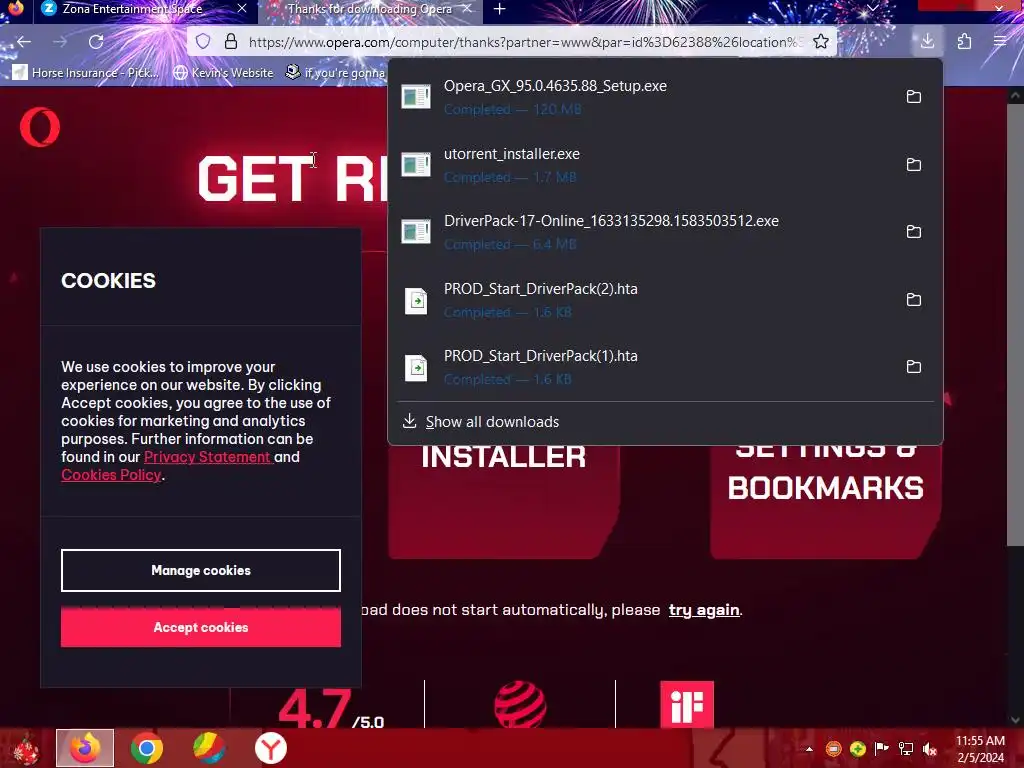Image resolution: width=1024 pixels, height=768 pixels.
Task: Click the red dot award logo
Action: [520, 704]
